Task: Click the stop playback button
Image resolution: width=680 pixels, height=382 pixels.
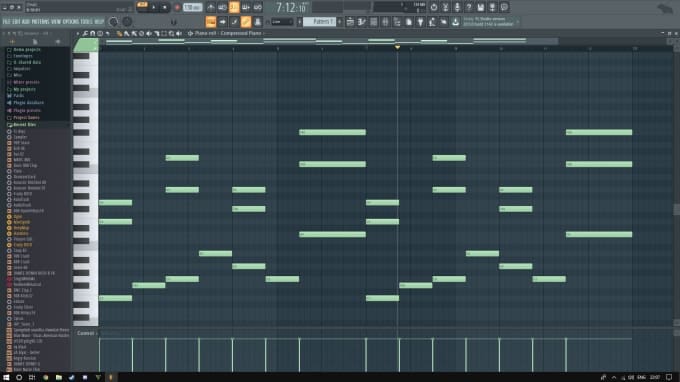Action: 164,7
